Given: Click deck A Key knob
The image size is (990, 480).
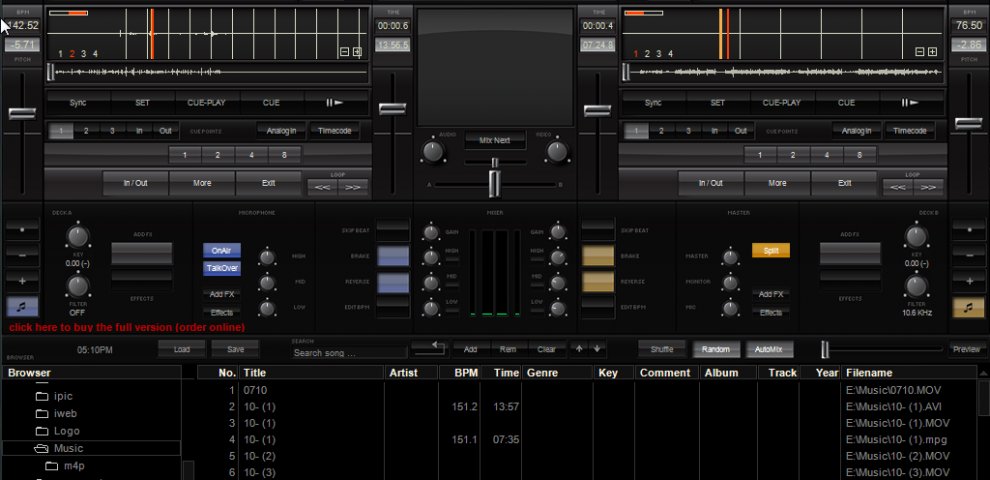Looking at the screenshot, I should point(77,237).
